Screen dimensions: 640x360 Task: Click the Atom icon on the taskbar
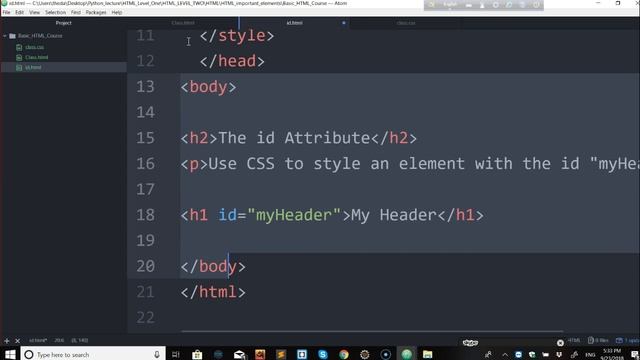(407, 355)
